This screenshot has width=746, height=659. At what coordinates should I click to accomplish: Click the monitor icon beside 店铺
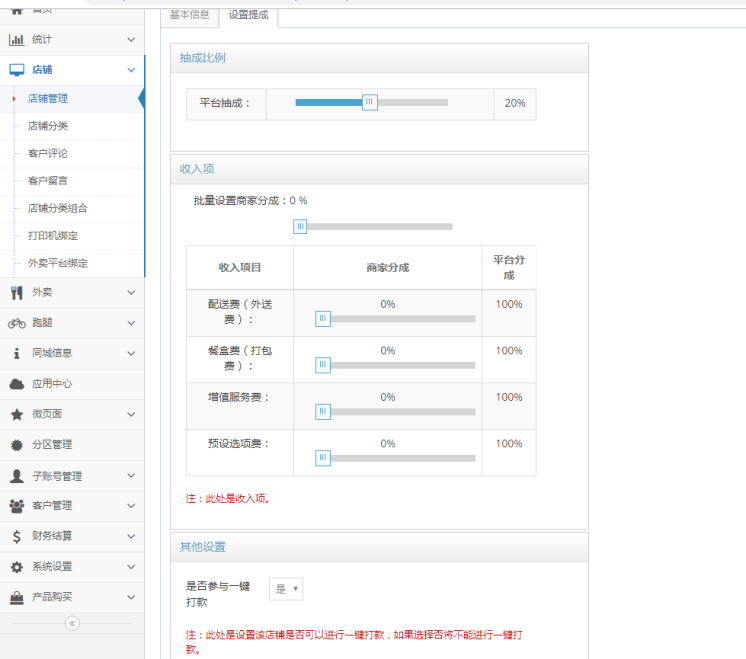tap(16, 70)
